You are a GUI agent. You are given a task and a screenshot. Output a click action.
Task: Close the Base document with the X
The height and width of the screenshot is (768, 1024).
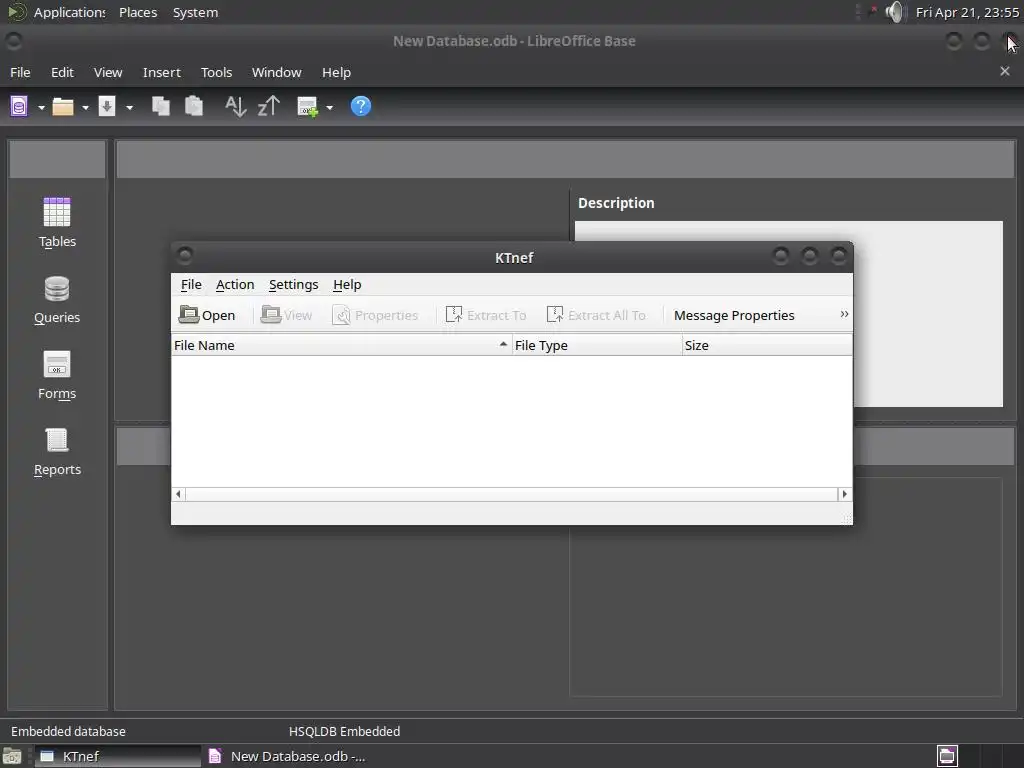(x=1004, y=71)
